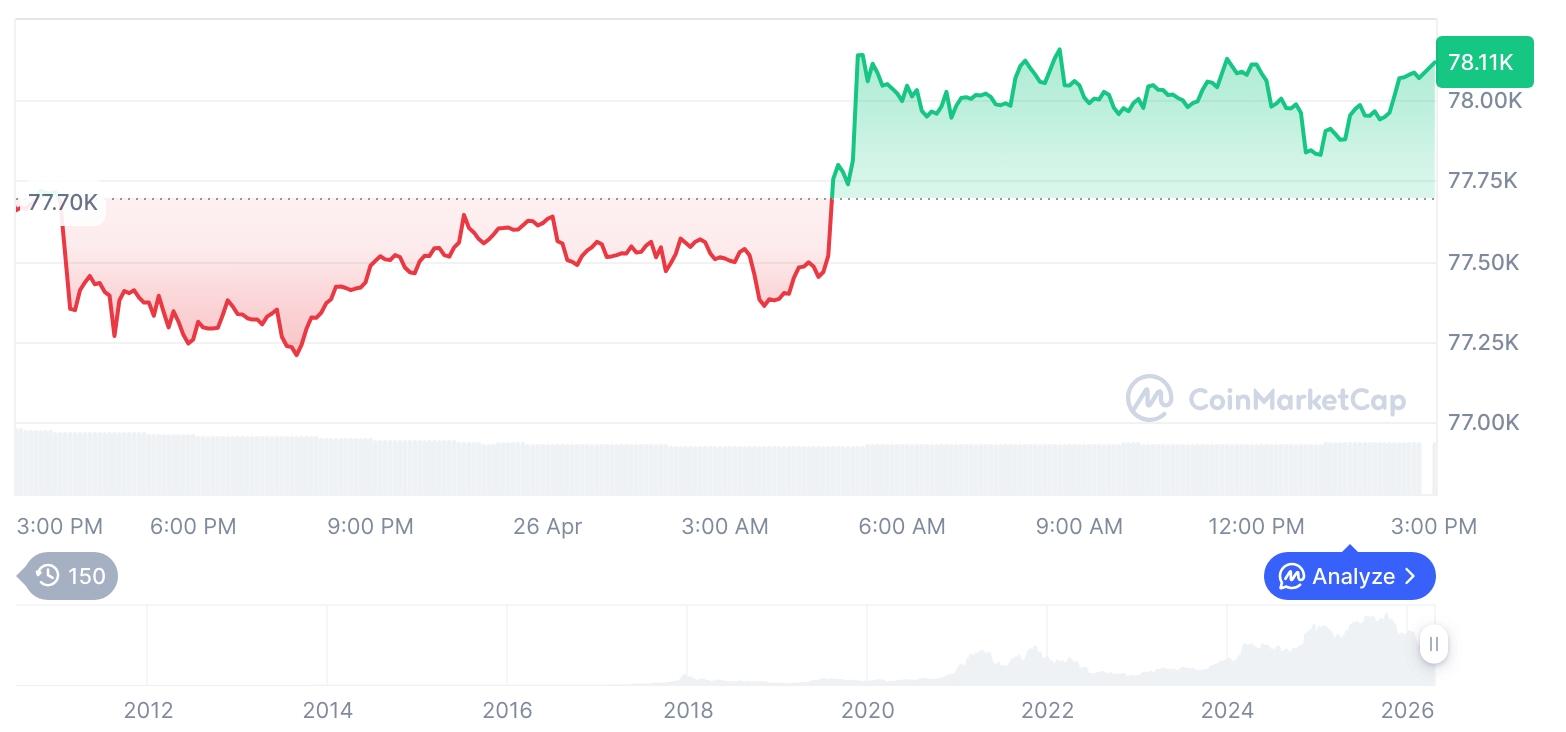The image size is (1566, 732).
Task: Open the 150 history badge
Action: (70, 576)
